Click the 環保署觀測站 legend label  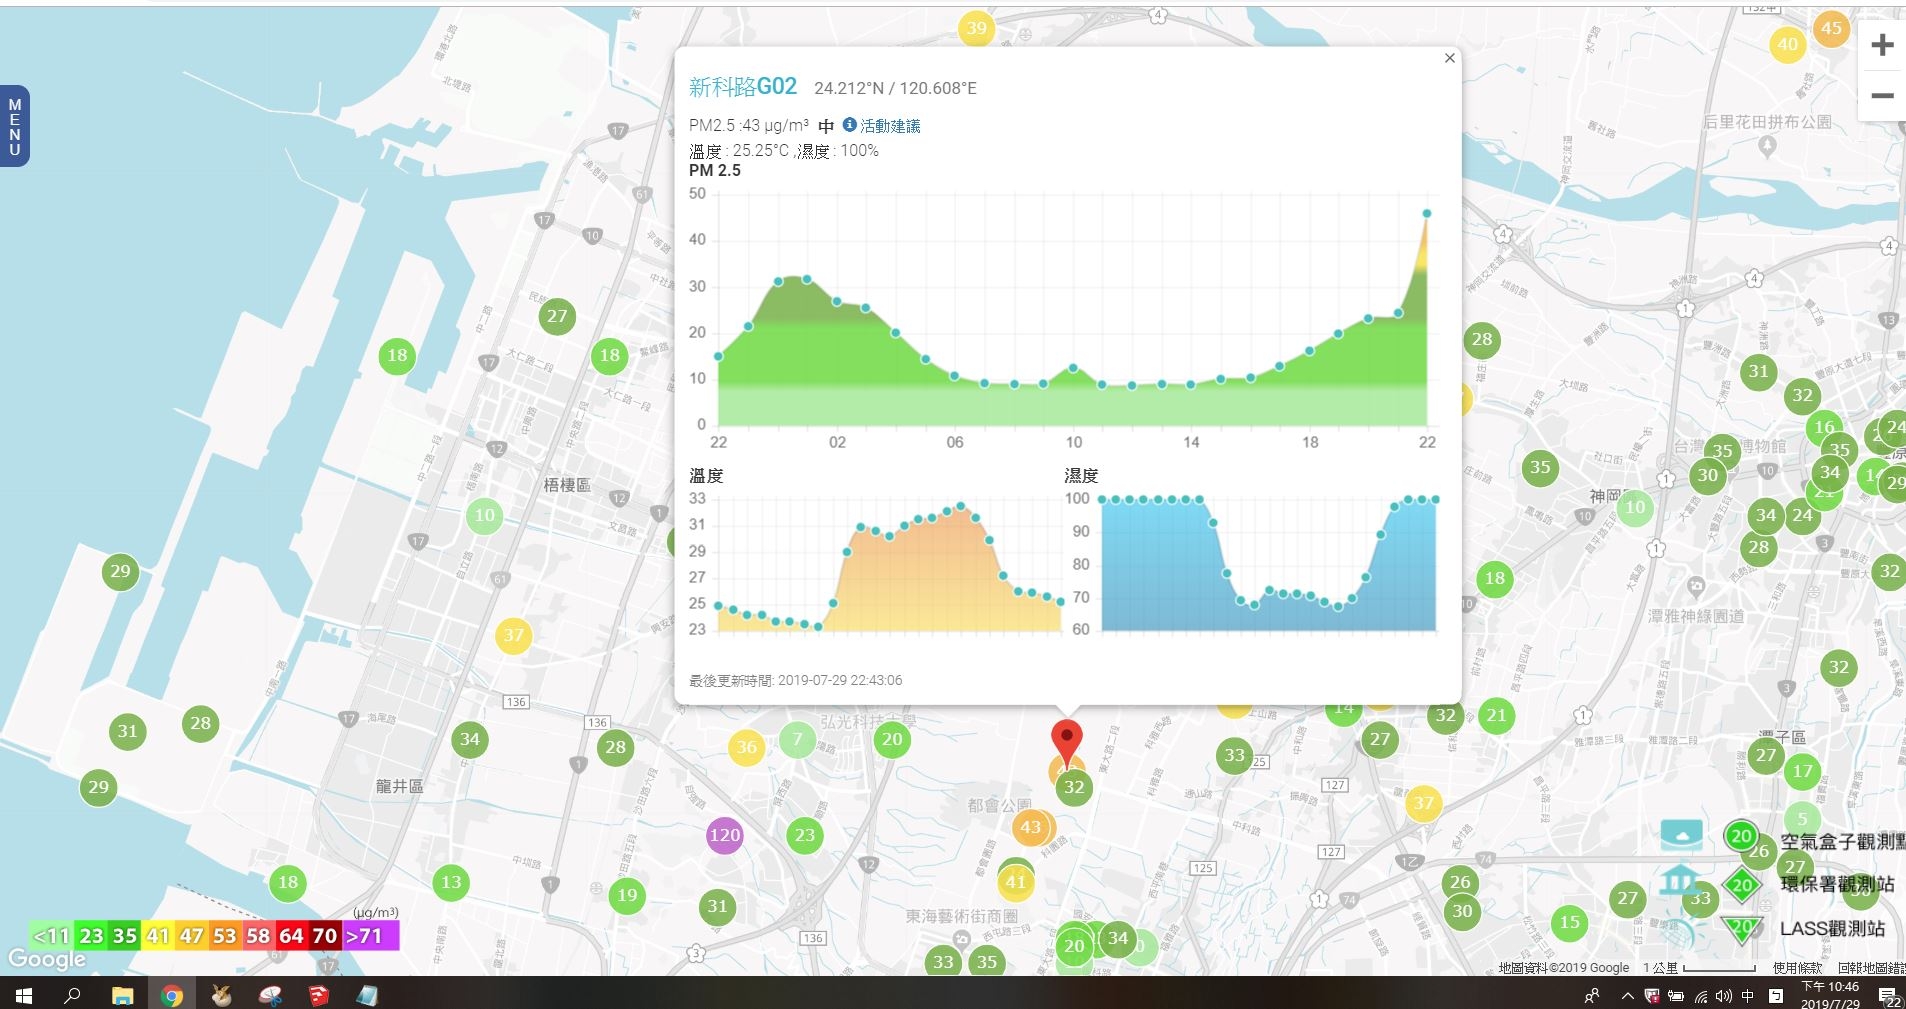[x=1838, y=884]
